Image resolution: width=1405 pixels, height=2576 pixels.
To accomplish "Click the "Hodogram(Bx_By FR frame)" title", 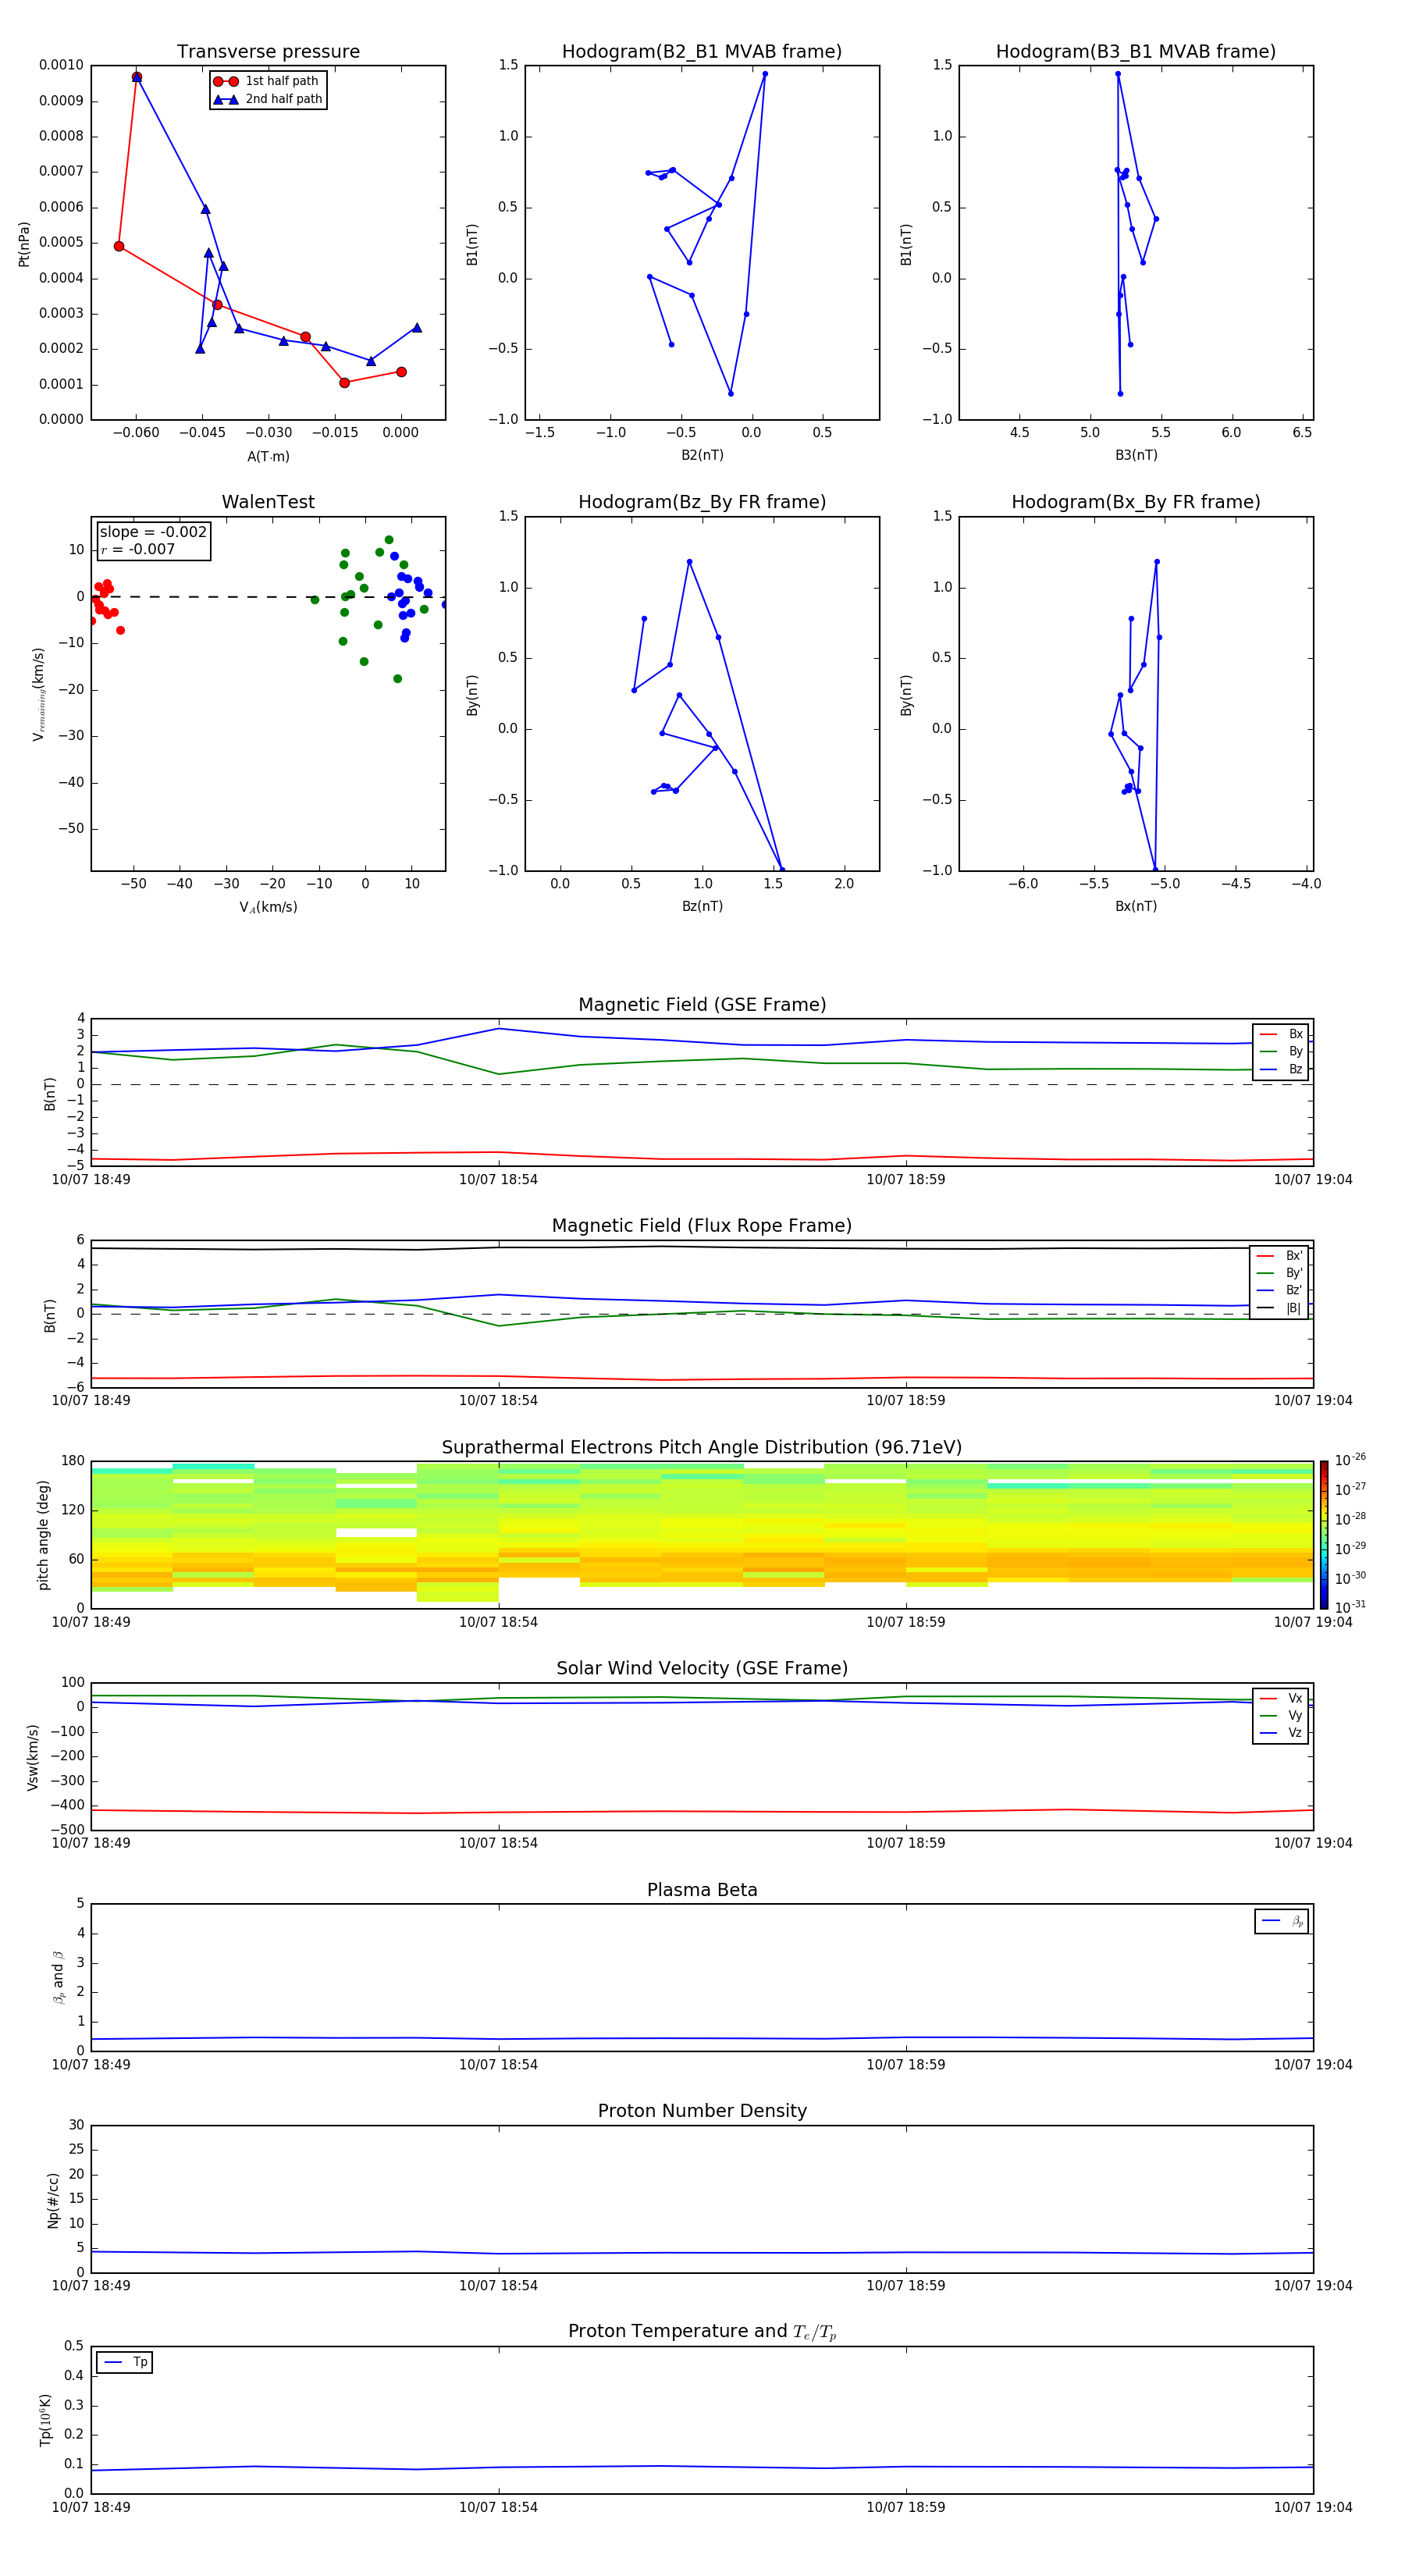I will 1136,502.
